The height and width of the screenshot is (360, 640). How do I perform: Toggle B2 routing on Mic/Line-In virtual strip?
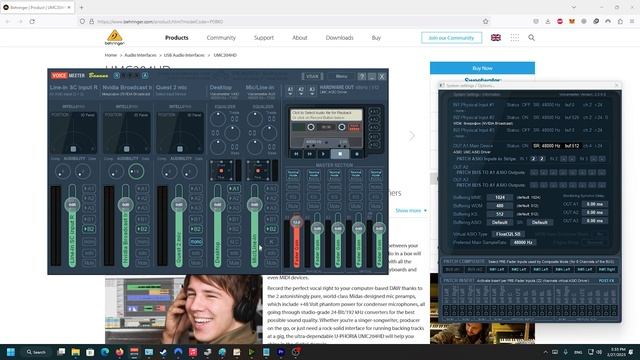pos(271,229)
